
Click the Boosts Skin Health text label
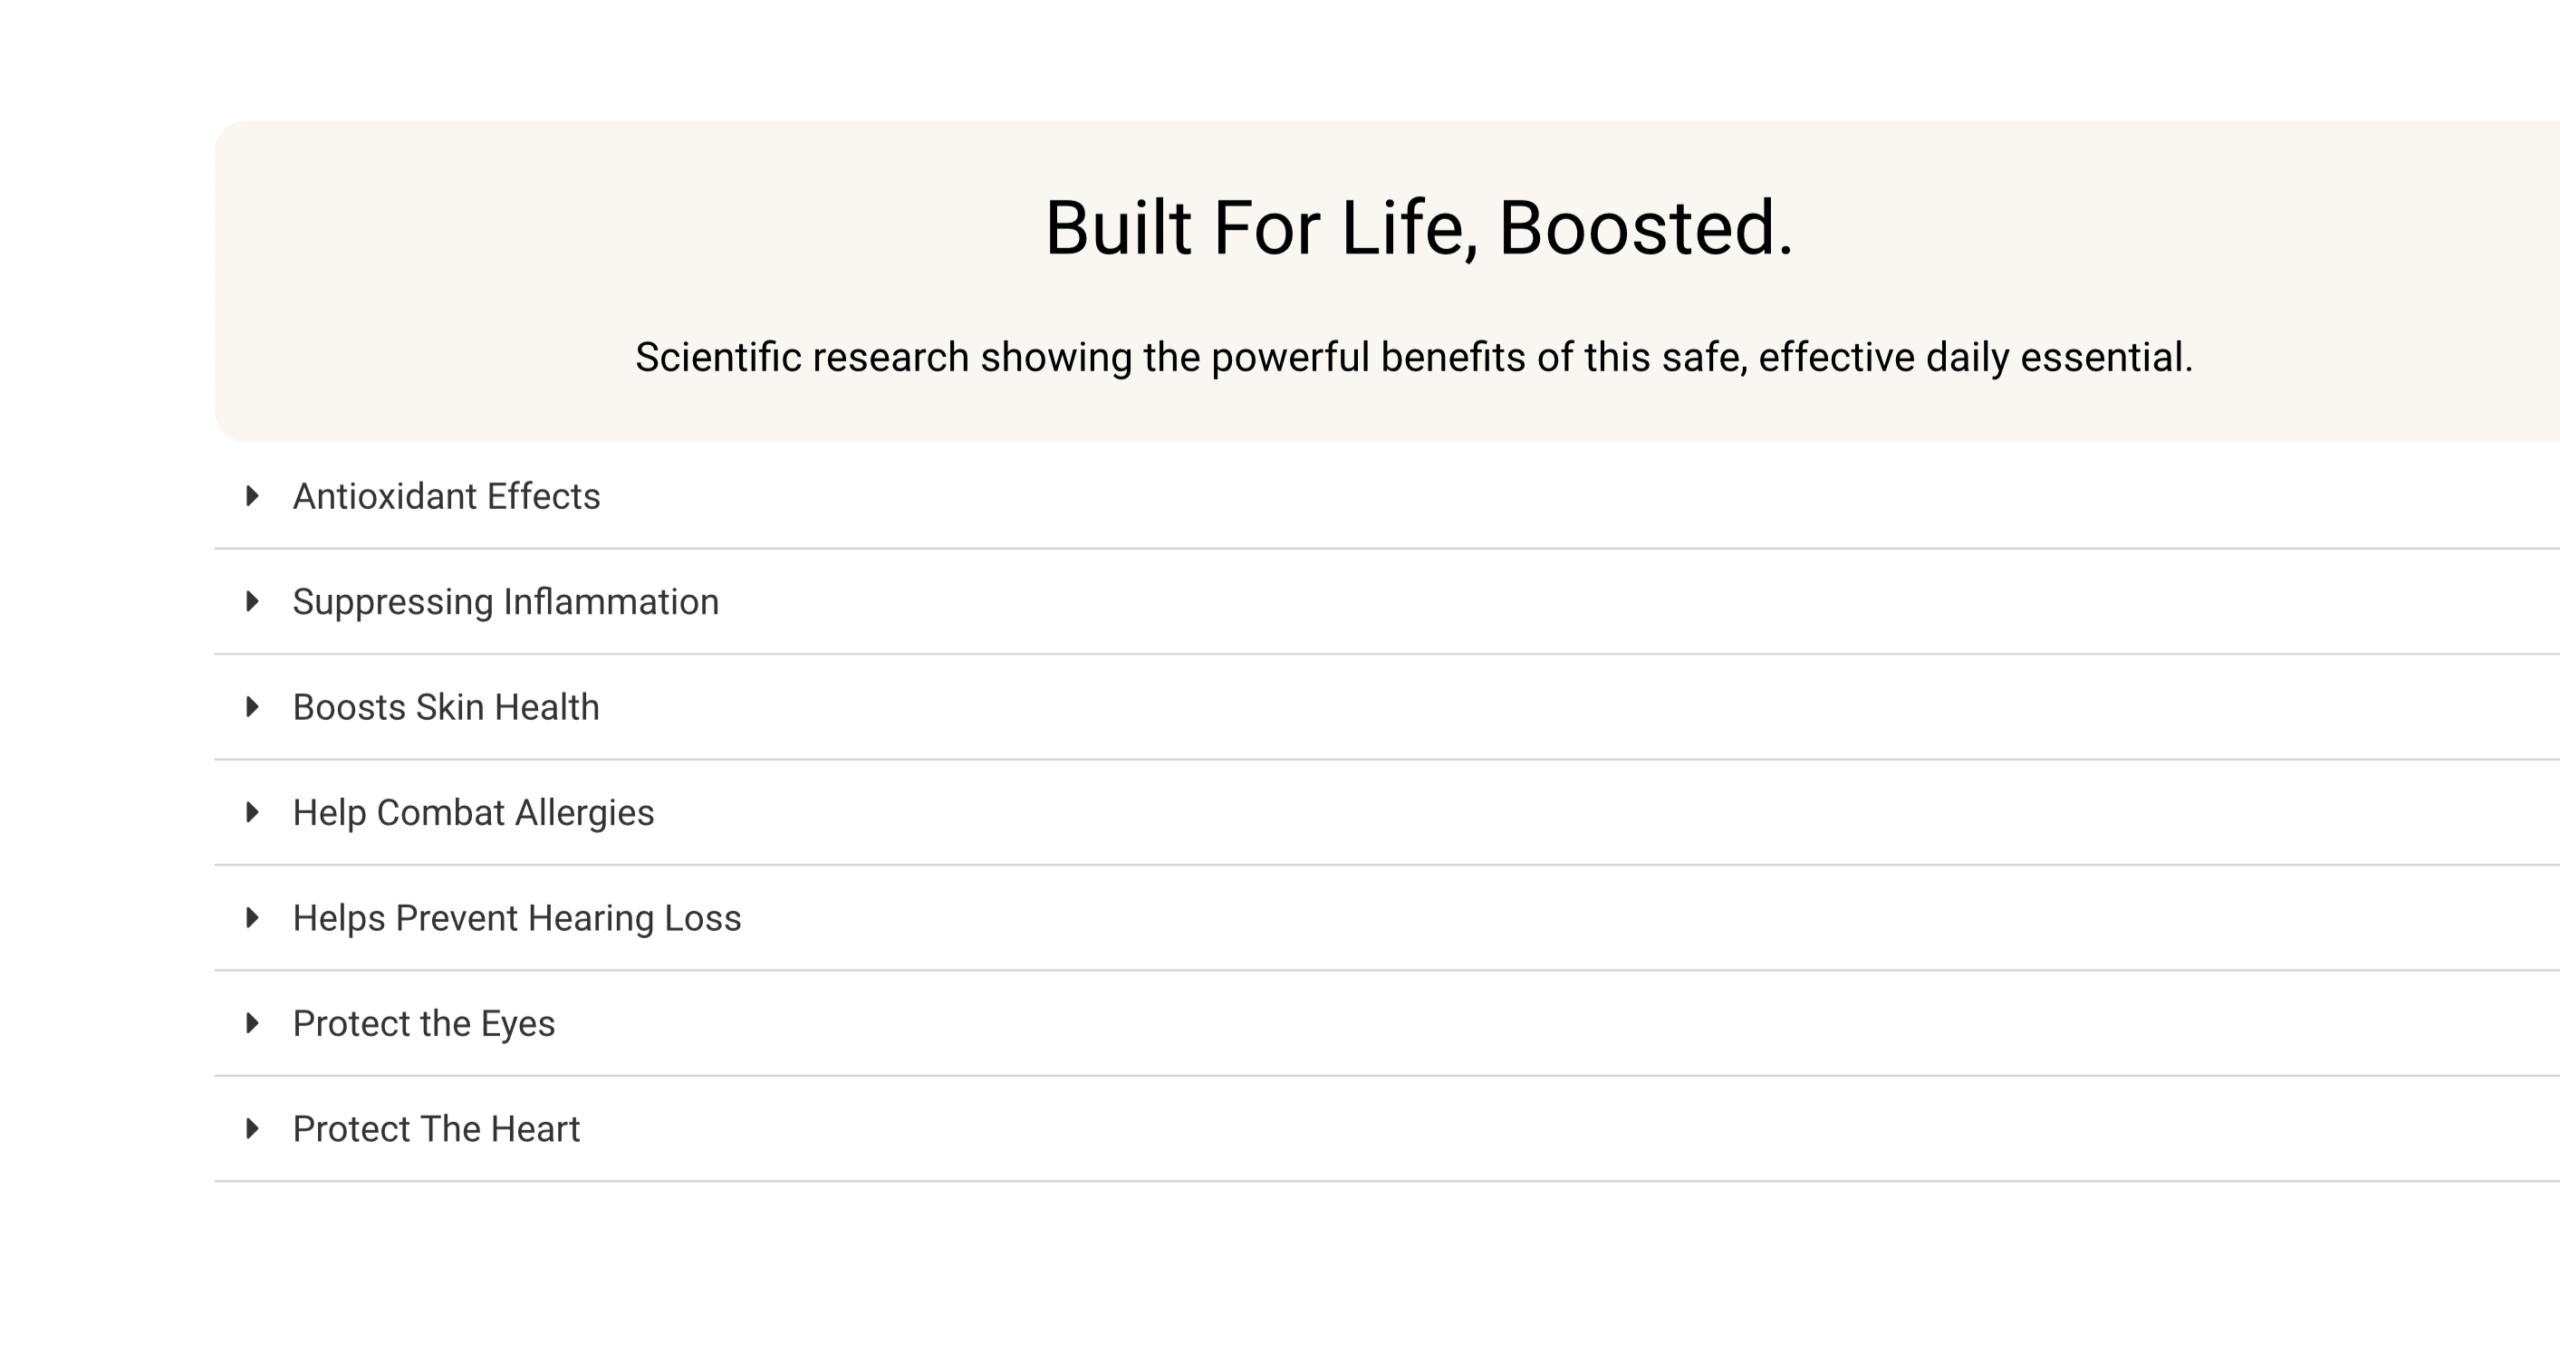tap(446, 707)
